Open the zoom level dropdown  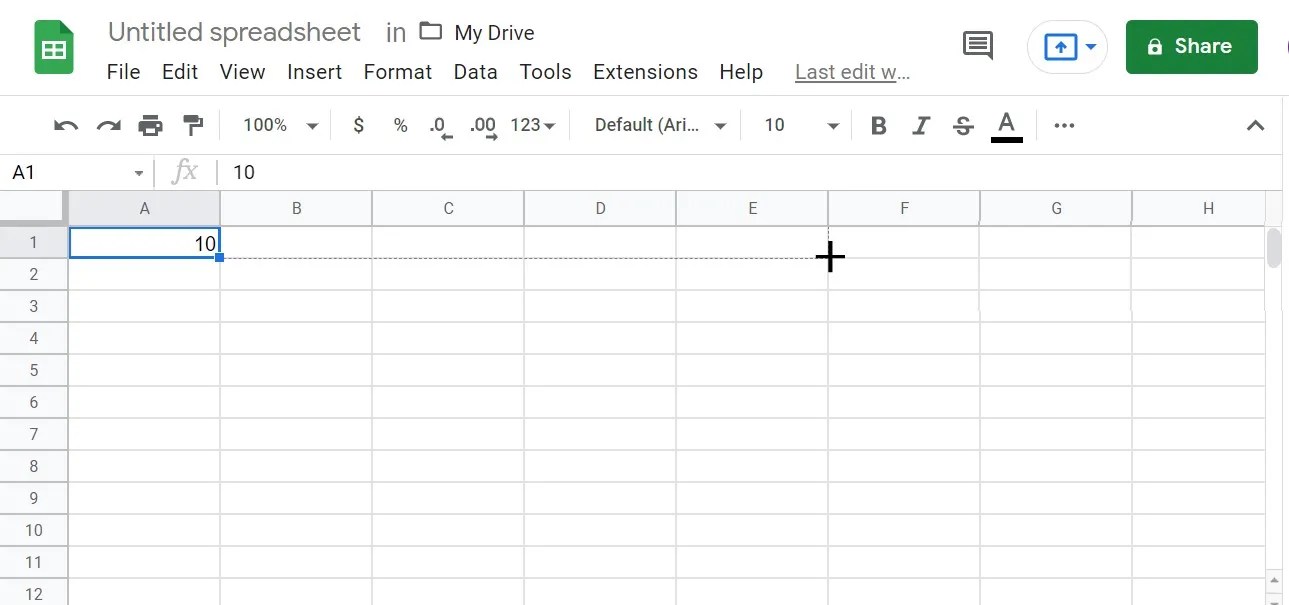click(x=279, y=125)
